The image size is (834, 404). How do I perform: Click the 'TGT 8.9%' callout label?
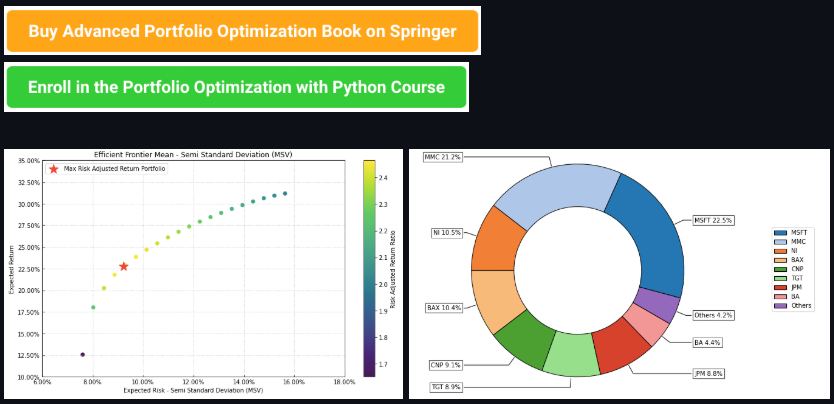pyautogui.click(x=444, y=387)
